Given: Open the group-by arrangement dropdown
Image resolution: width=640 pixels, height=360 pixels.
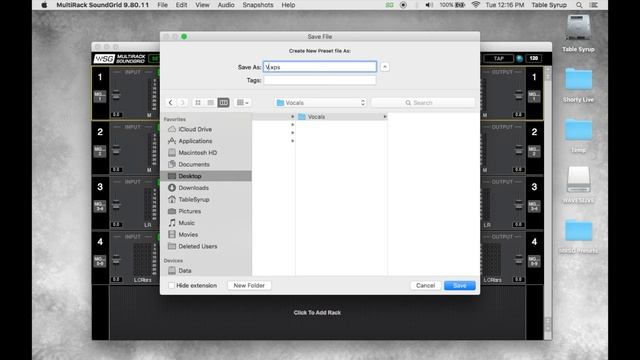Looking at the screenshot, I should click(x=243, y=102).
